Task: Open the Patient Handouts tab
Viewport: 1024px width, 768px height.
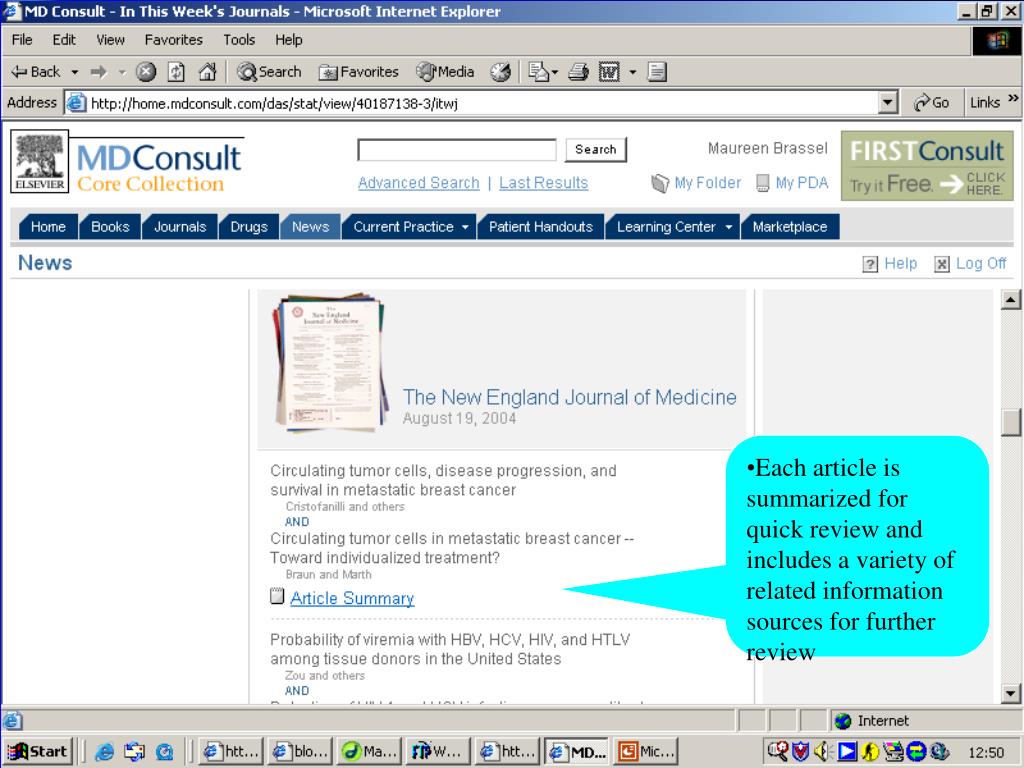Action: (541, 227)
